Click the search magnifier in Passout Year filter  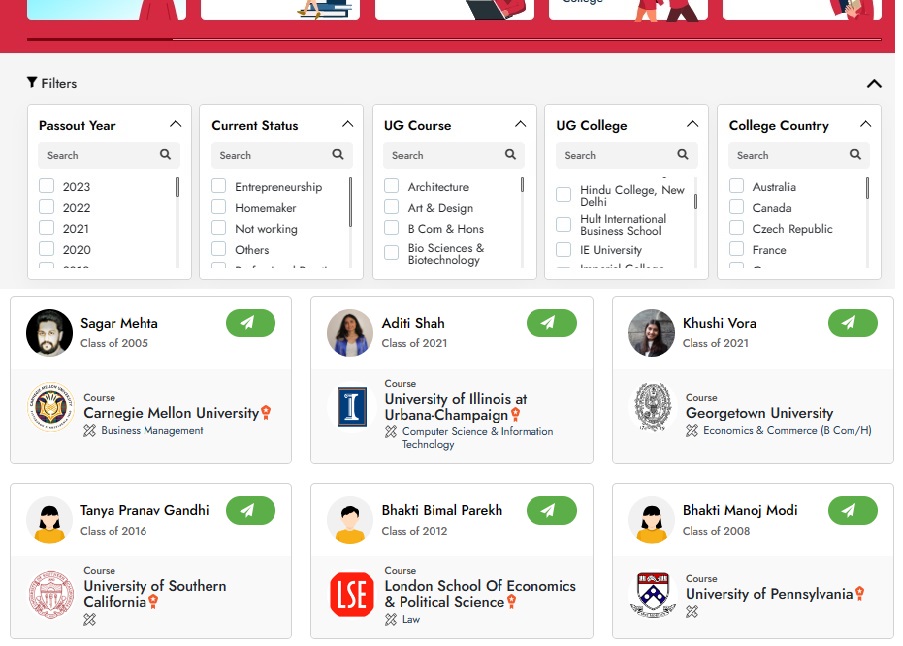tap(165, 154)
